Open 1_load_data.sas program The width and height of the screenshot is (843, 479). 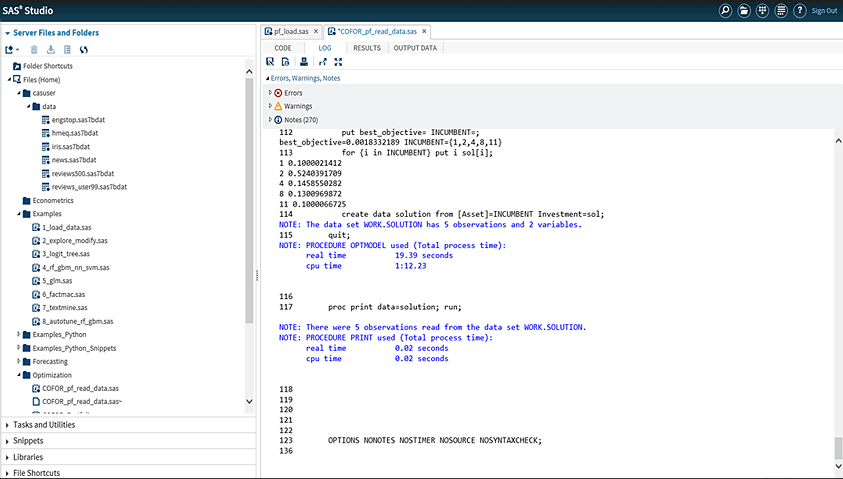coord(67,227)
